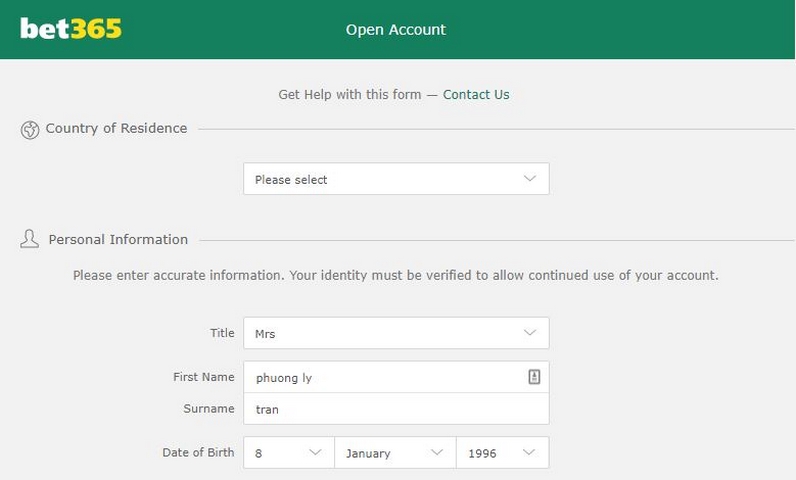
Task: Open the birth year dropdown showing 1996
Action: 502,452
